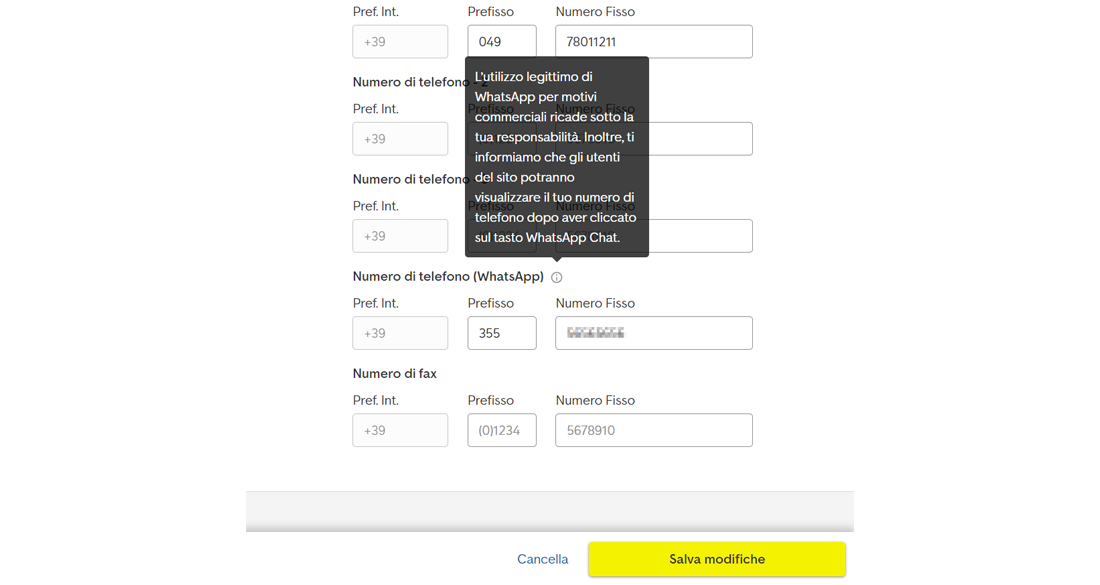Image resolution: width=1100 pixels, height=585 pixels.
Task: Click the Cancella link
Action: (x=542, y=559)
